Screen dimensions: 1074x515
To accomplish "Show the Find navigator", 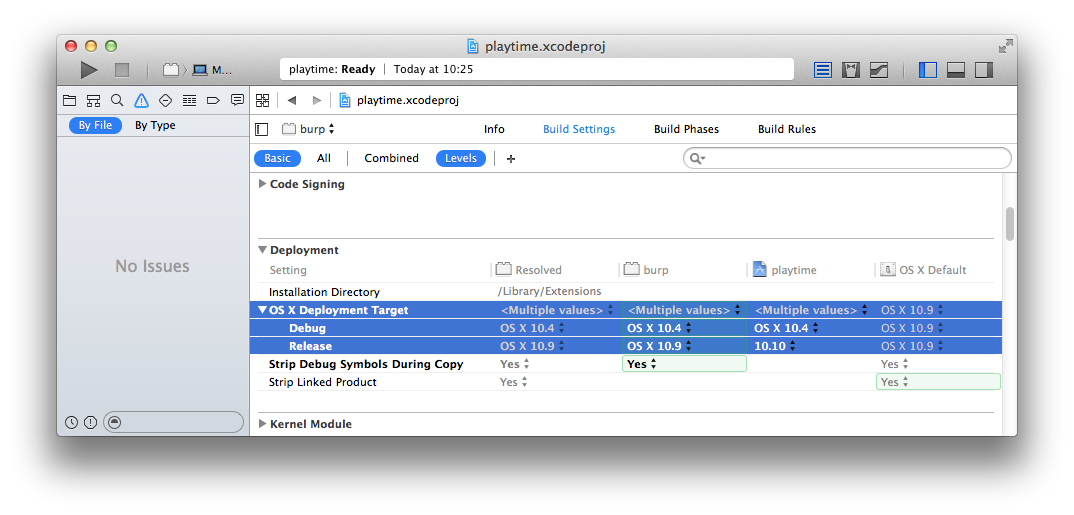I will (x=117, y=101).
